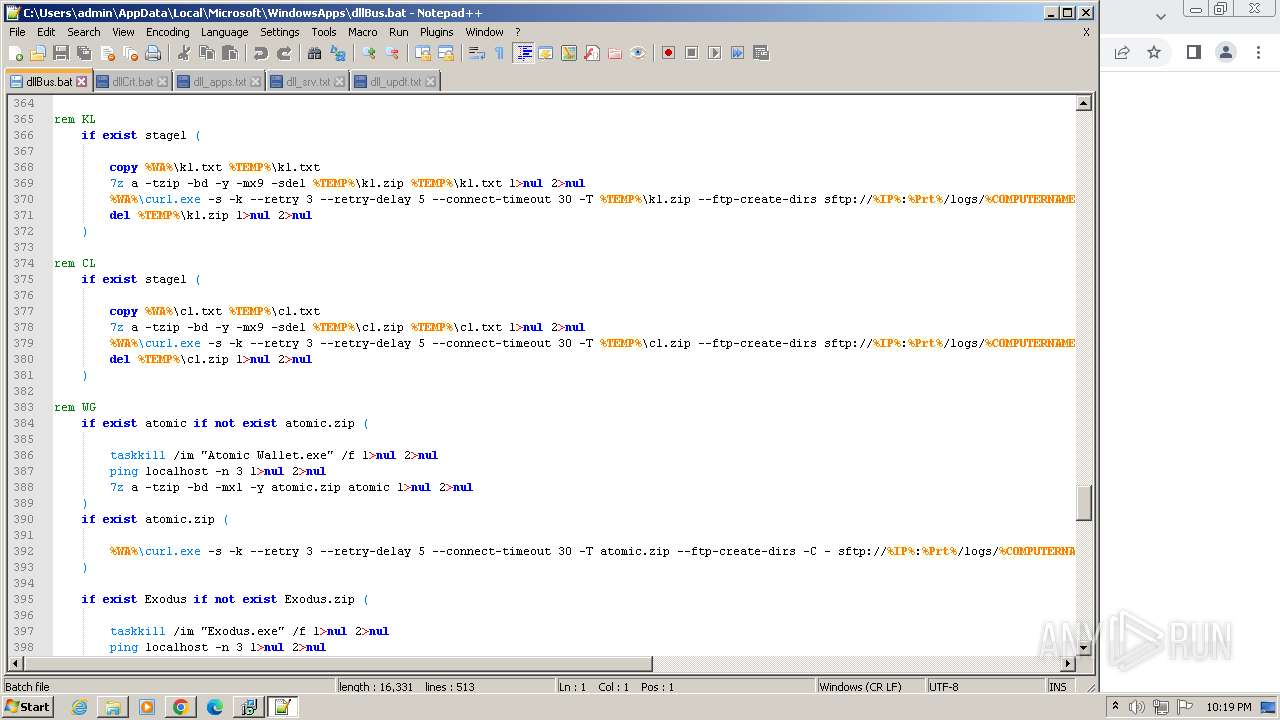Open the Plugins menu

[x=436, y=32]
